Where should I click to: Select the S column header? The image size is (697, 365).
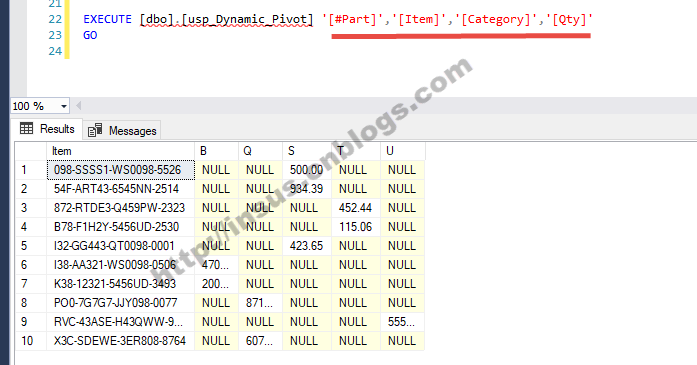pos(307,151)
